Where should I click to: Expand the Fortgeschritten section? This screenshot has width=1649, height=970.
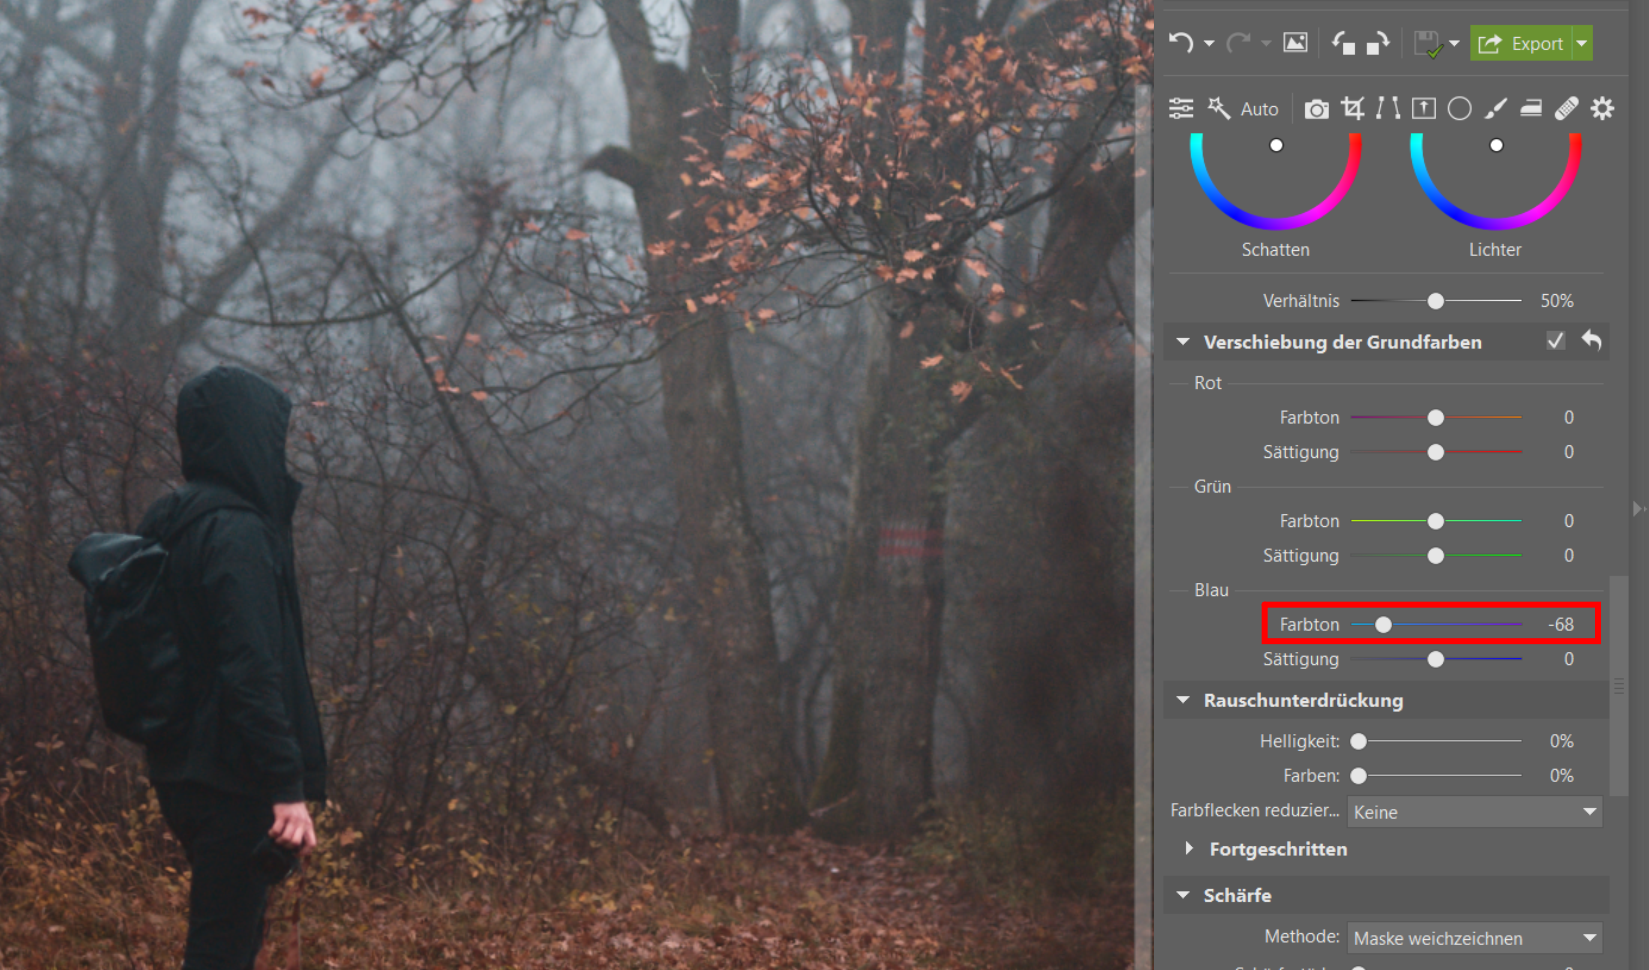tap(1189, 849)
